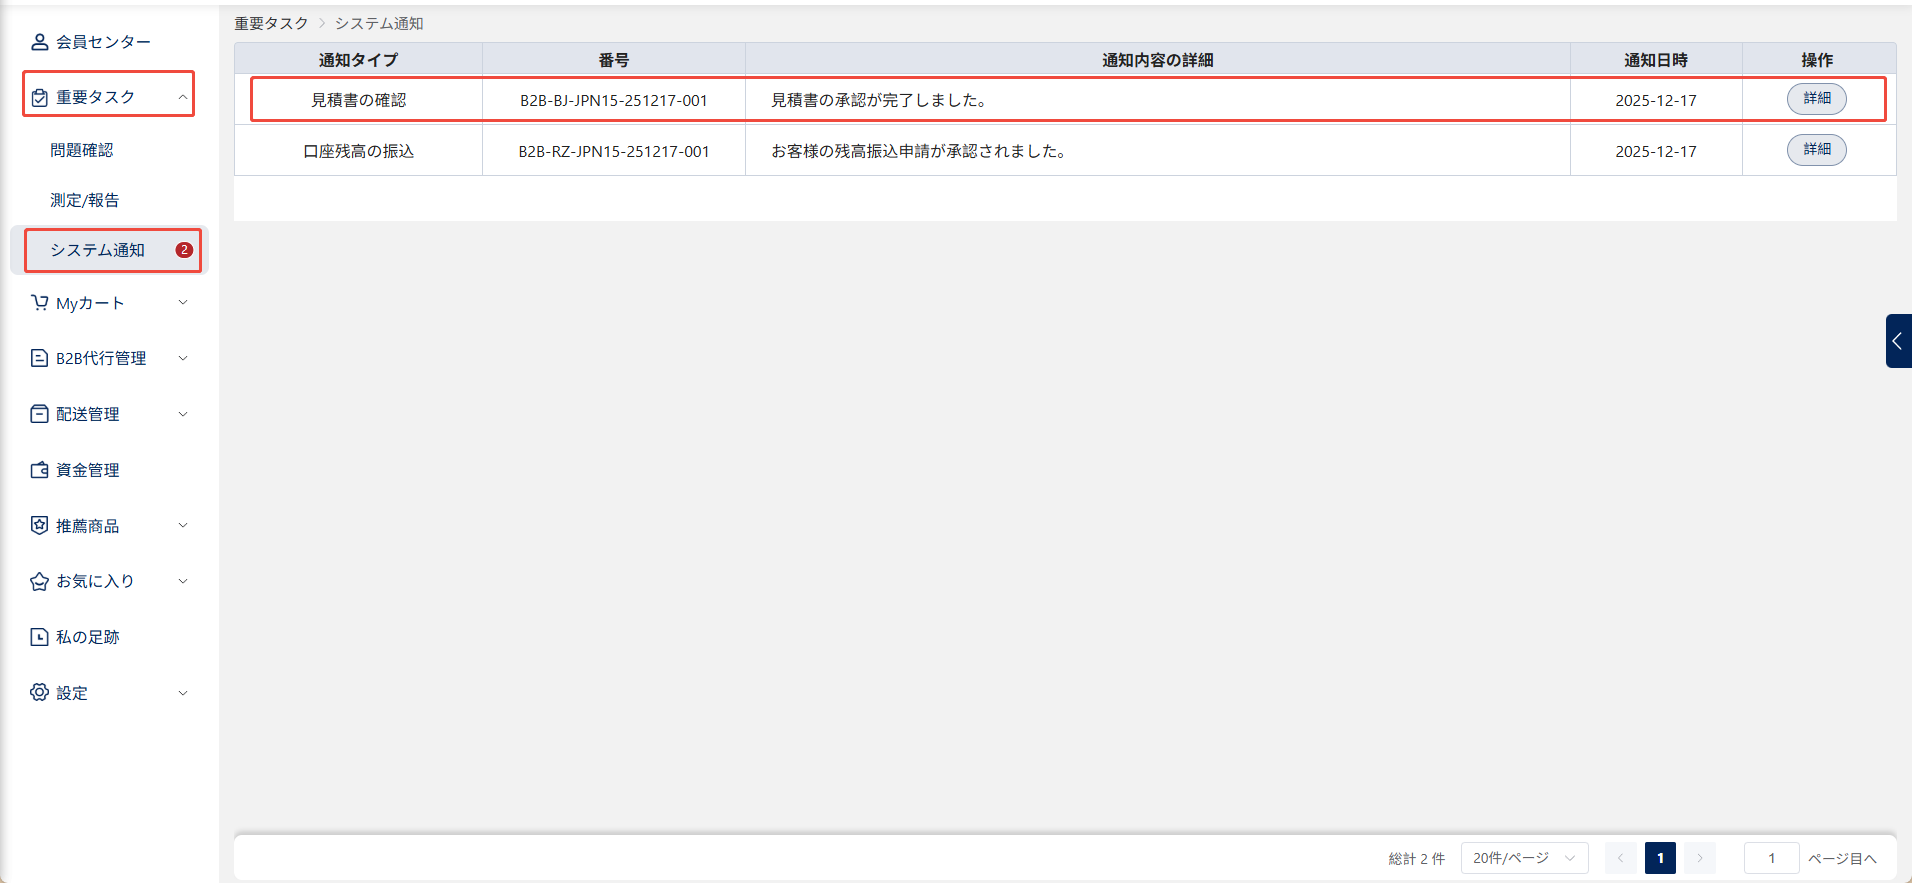Click 口座残高の振込 notification type cell
1912x883 pixels.
point(358,151)
